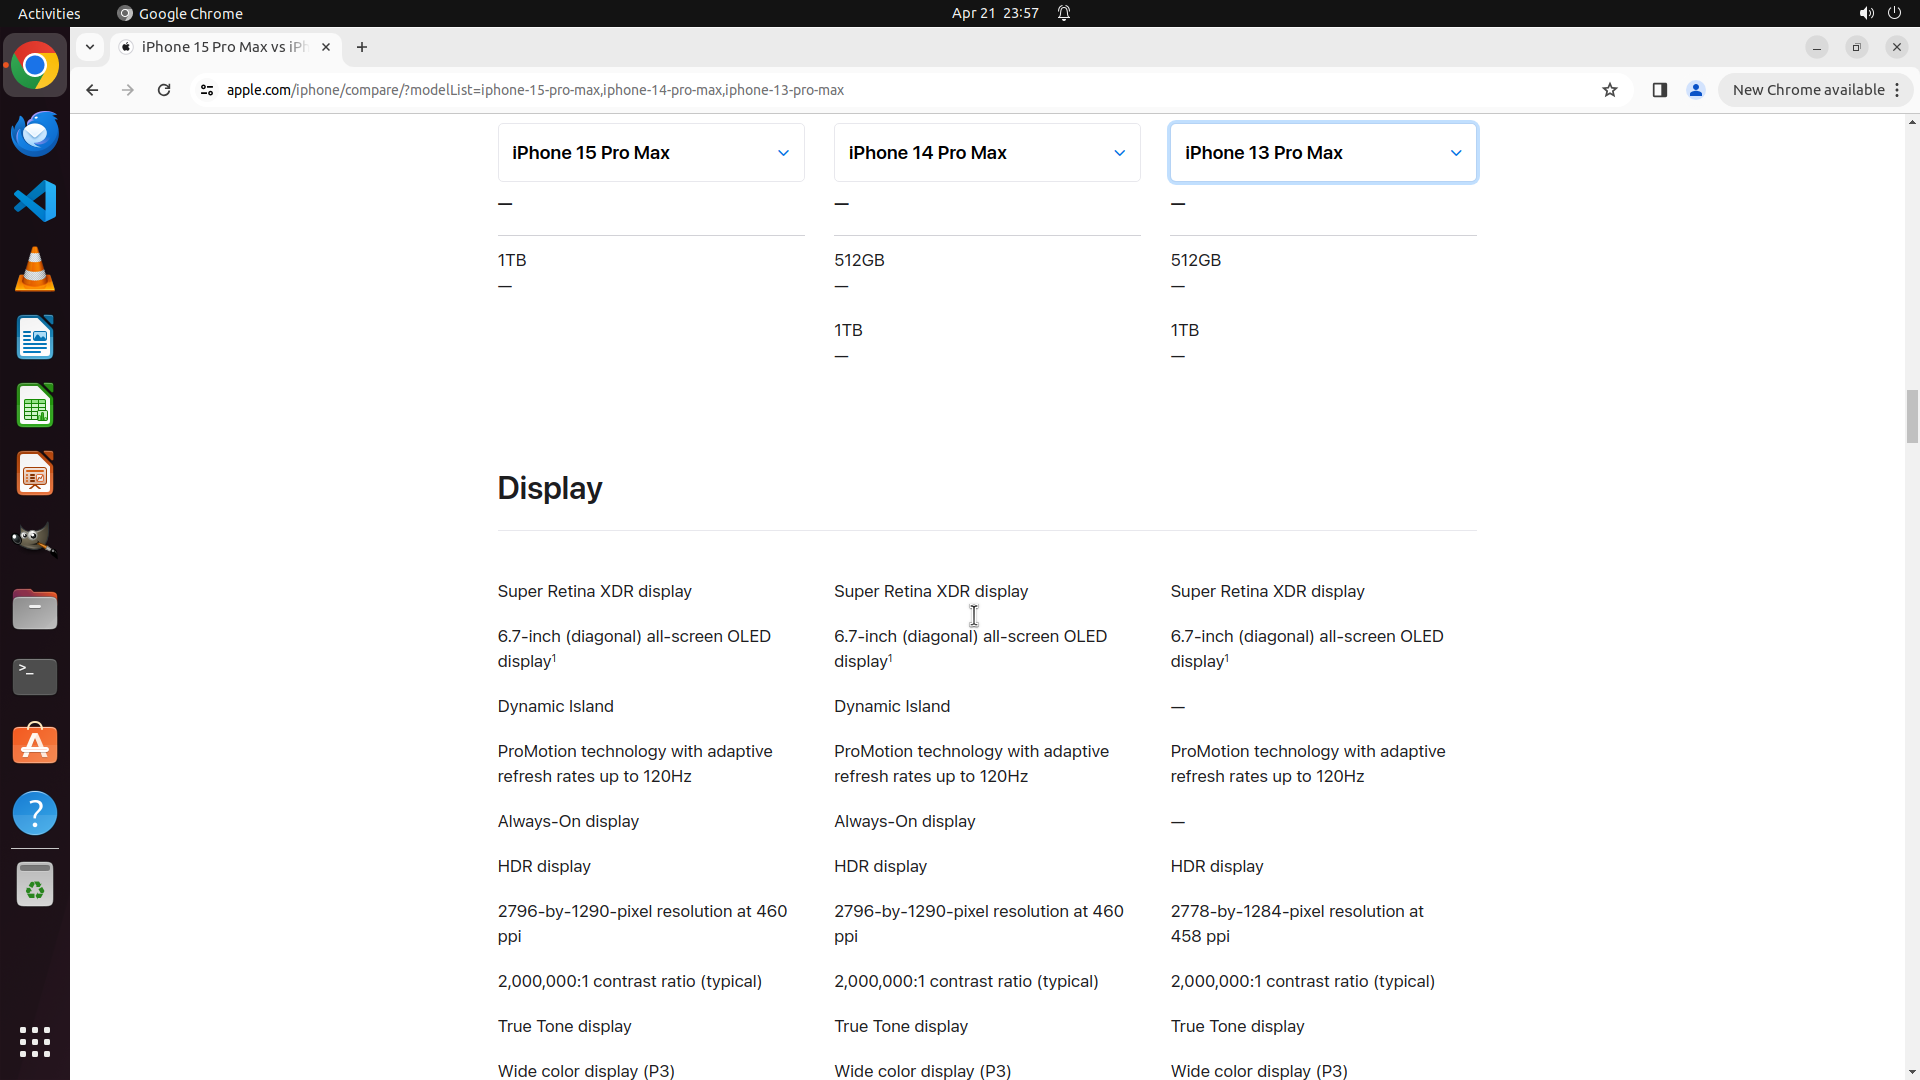The height and width of the screenshot is (1080, 1920).
Task: Open a new browser tab
Action: click(362, 47)
